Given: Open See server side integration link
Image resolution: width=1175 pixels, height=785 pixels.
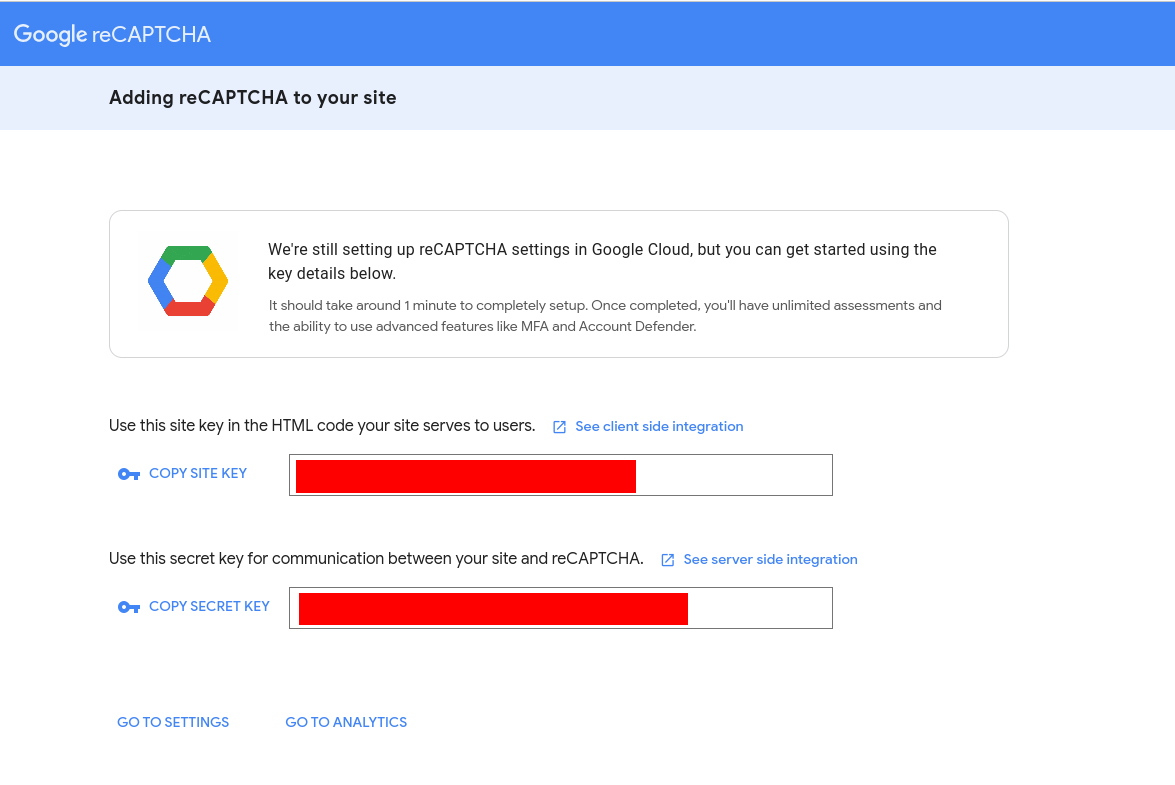Looking at the screenshot, I should (x=770, y=560).
